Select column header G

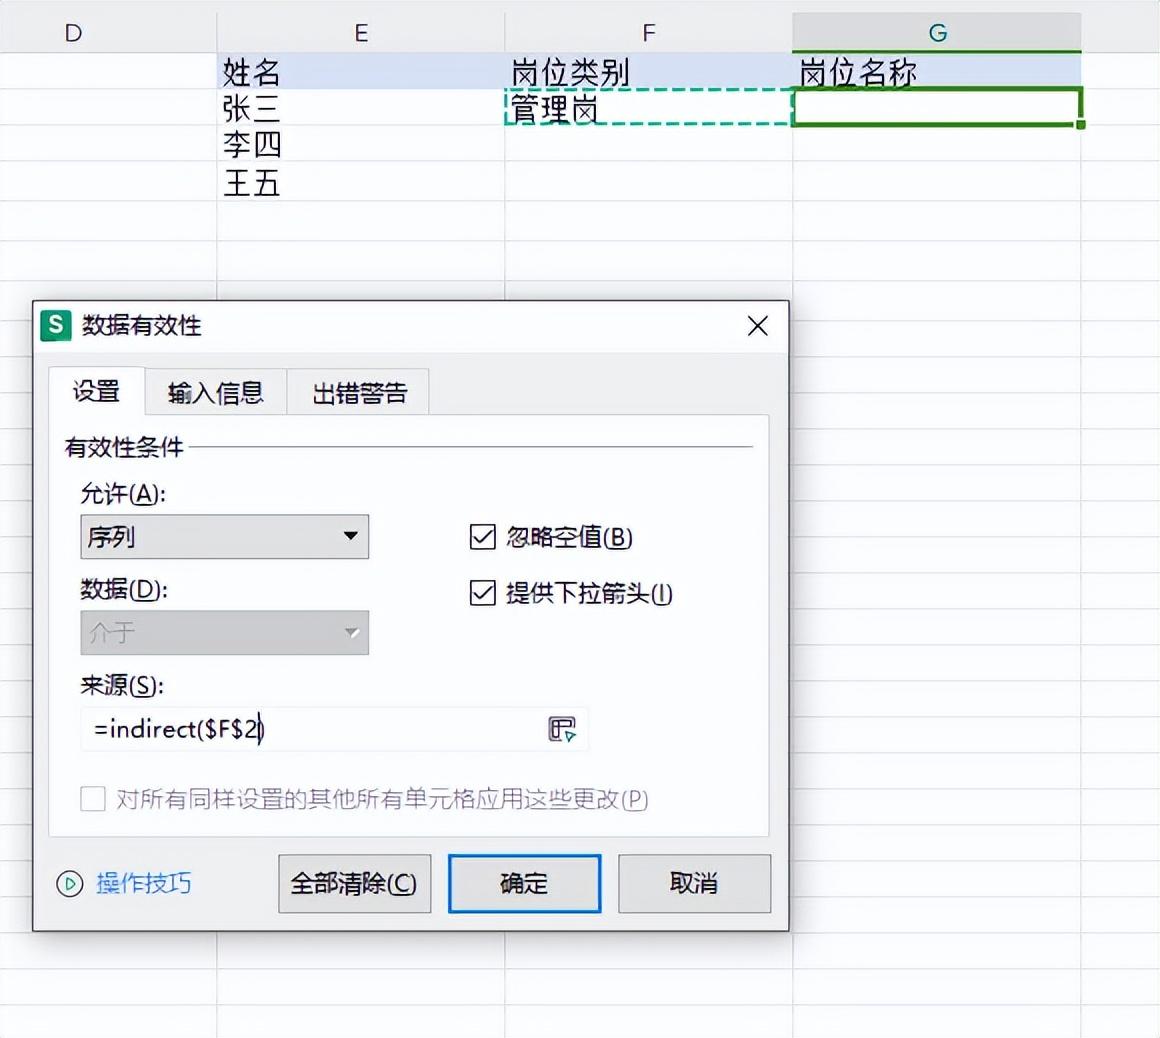[937, 33]
